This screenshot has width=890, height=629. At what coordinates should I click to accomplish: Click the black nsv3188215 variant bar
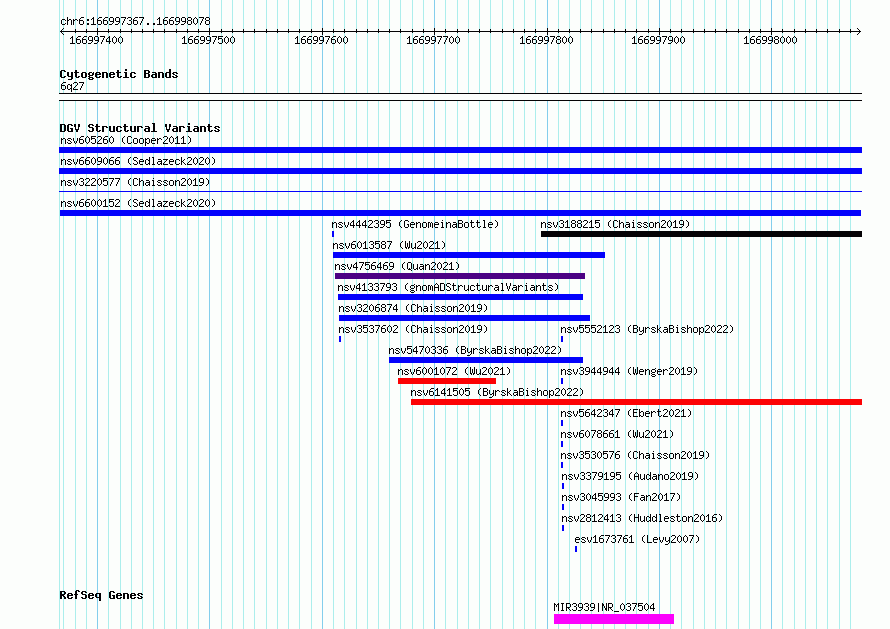(x=702, y=234)
